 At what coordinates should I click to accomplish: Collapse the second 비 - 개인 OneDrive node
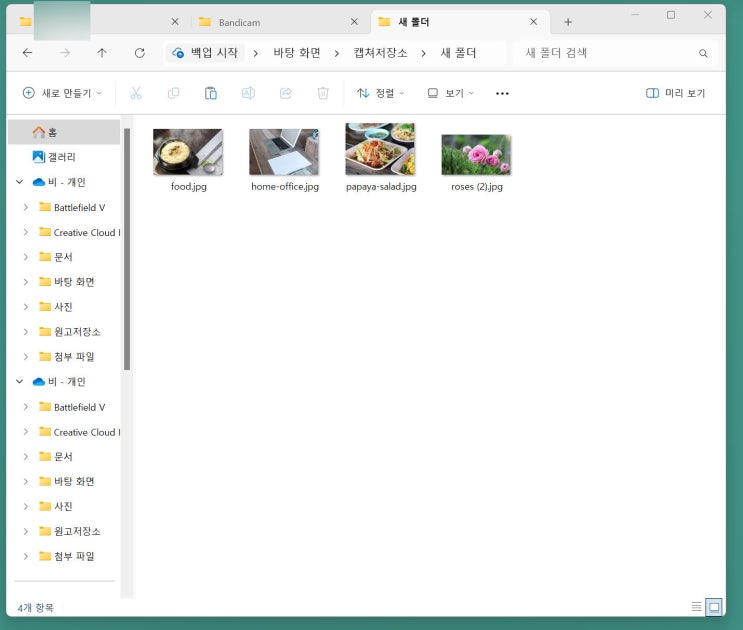point(19,381)
